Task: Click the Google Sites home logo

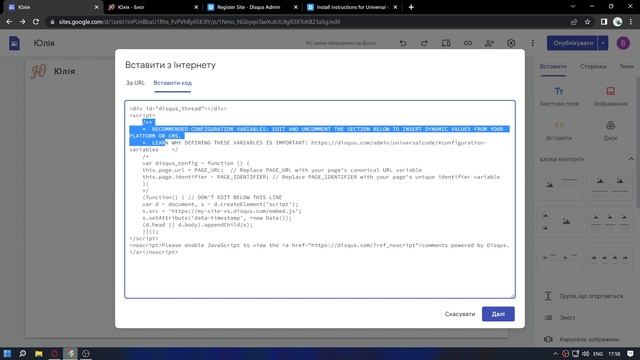Action: 14,43
